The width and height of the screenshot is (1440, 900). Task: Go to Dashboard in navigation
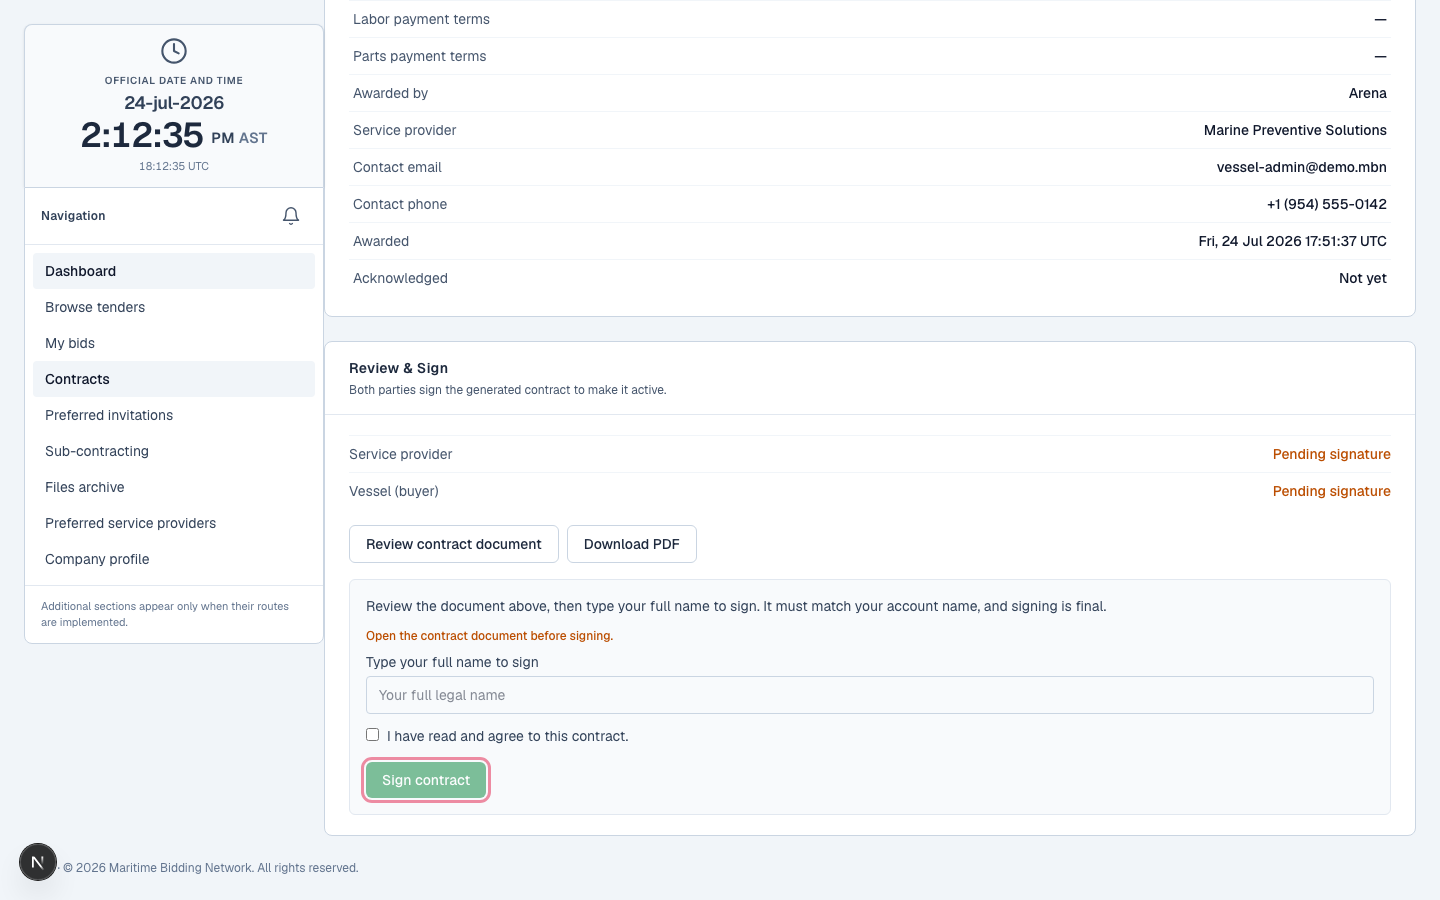pyautogui.click(x=174, y=271)
